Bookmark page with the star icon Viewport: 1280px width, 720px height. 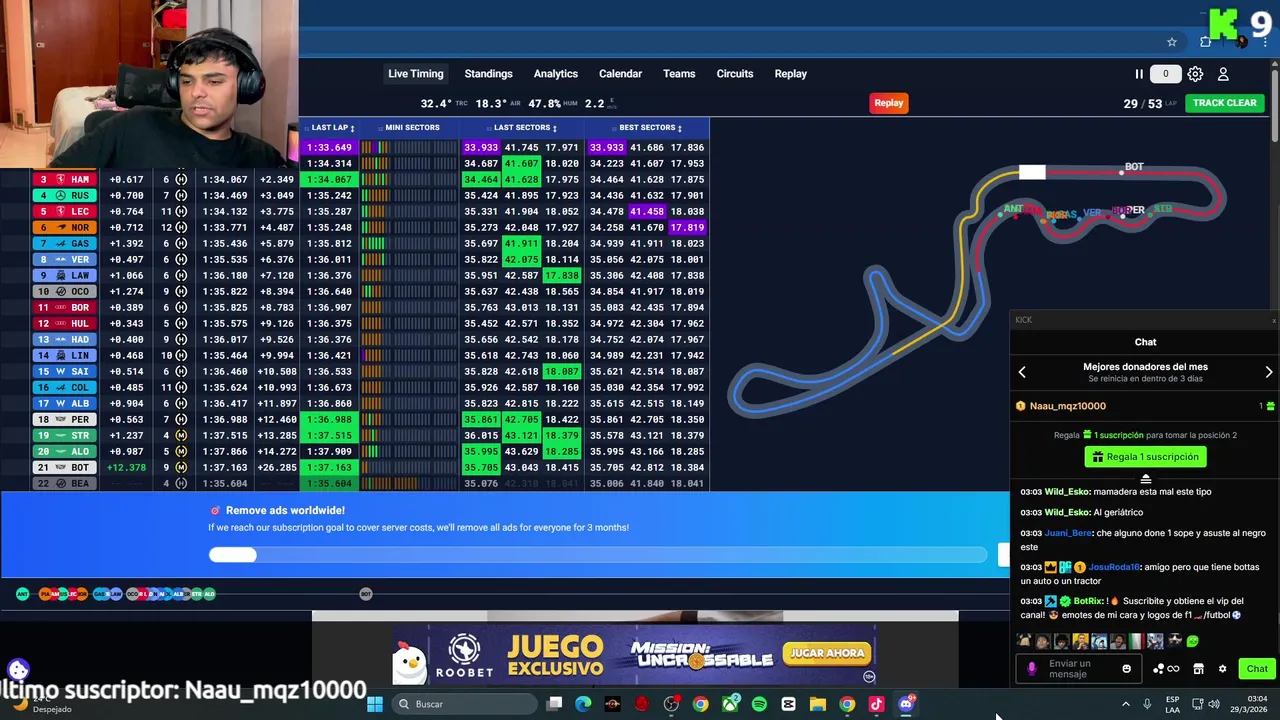(x=1172, y=42)
